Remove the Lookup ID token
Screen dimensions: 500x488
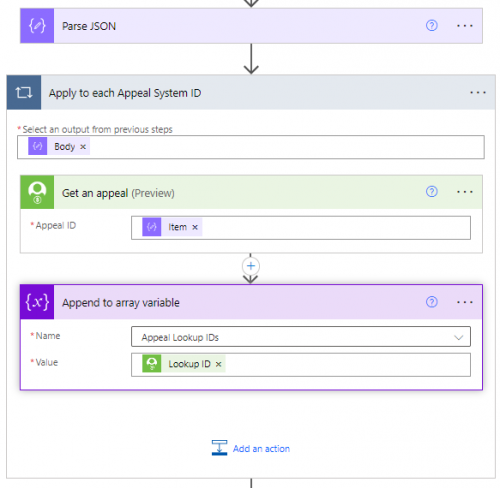click(x=218, y=364)
